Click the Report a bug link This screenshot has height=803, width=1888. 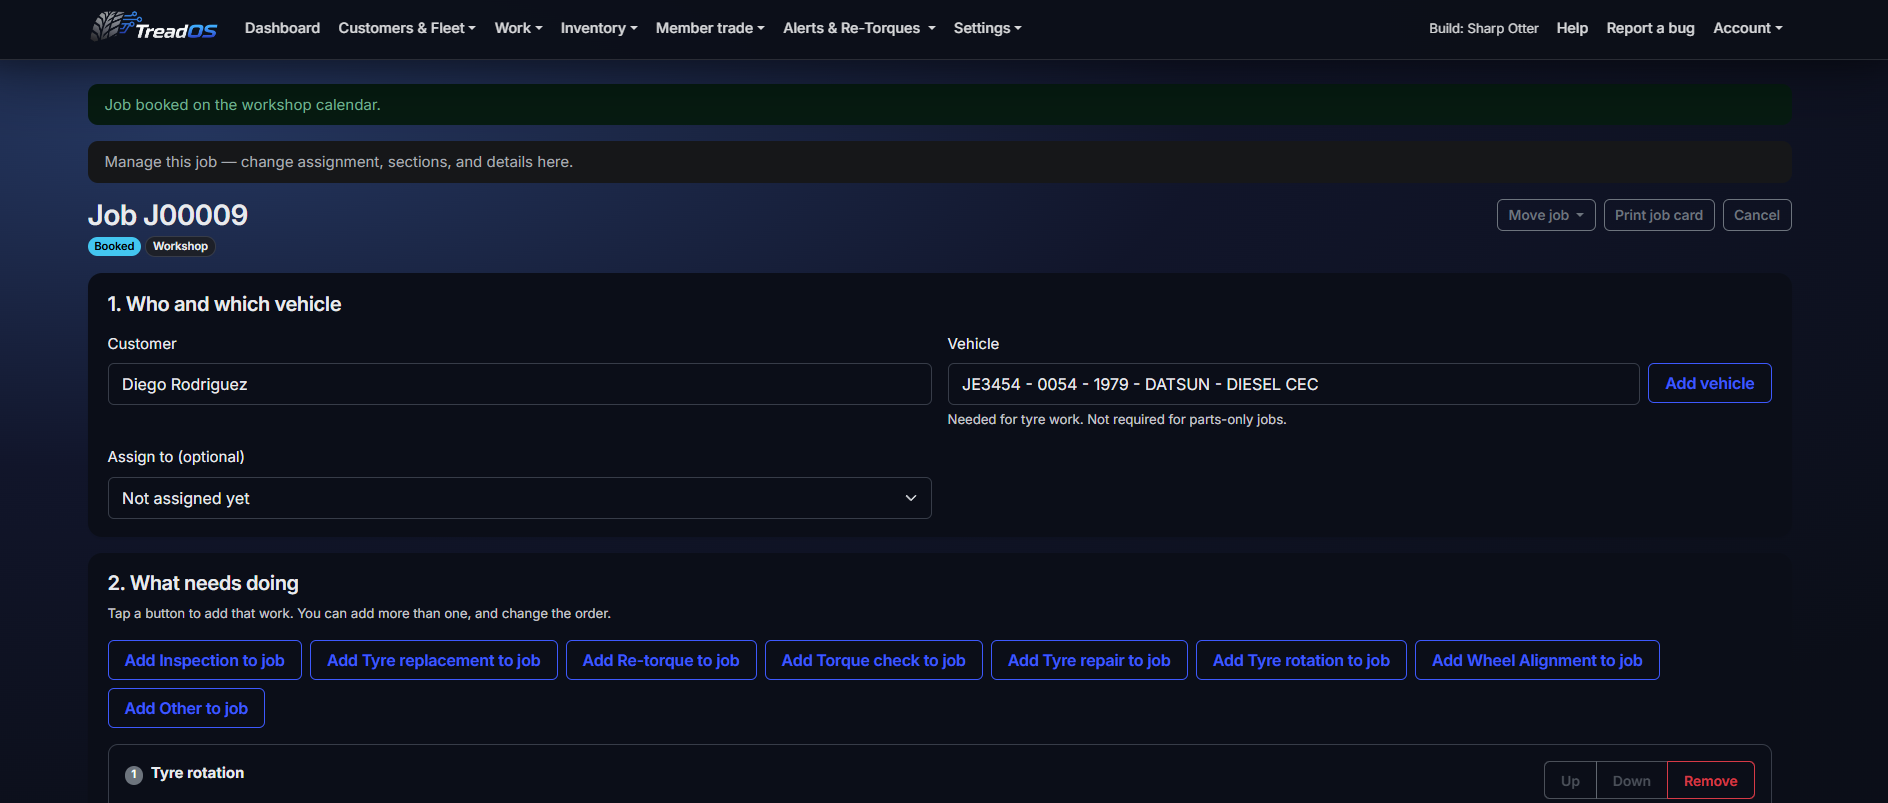pos(1650,28)
